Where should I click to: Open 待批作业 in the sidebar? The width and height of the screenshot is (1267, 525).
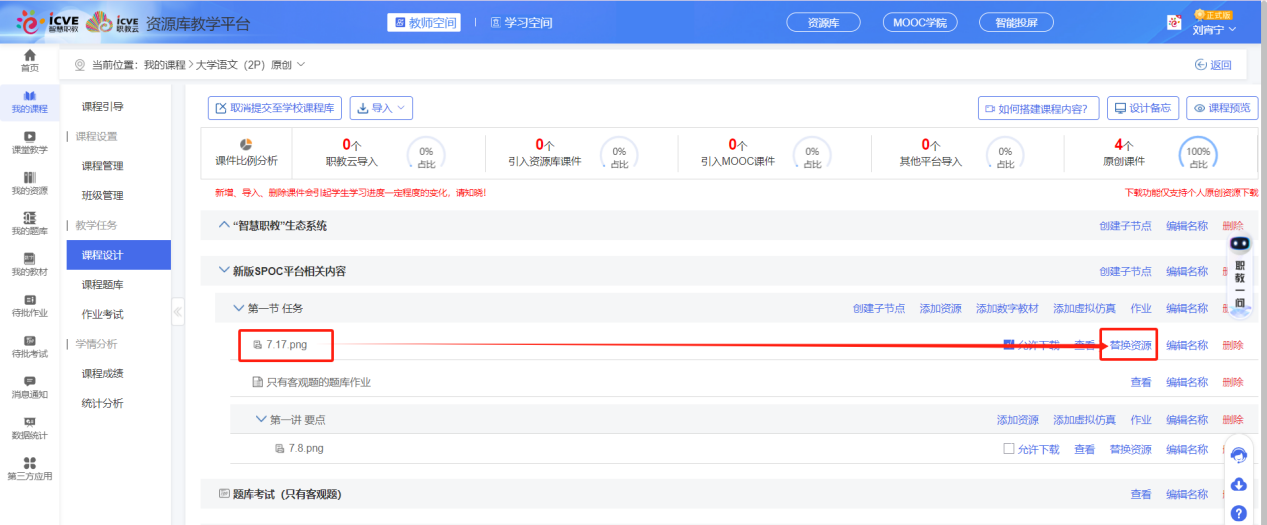(x=30, y=305)
